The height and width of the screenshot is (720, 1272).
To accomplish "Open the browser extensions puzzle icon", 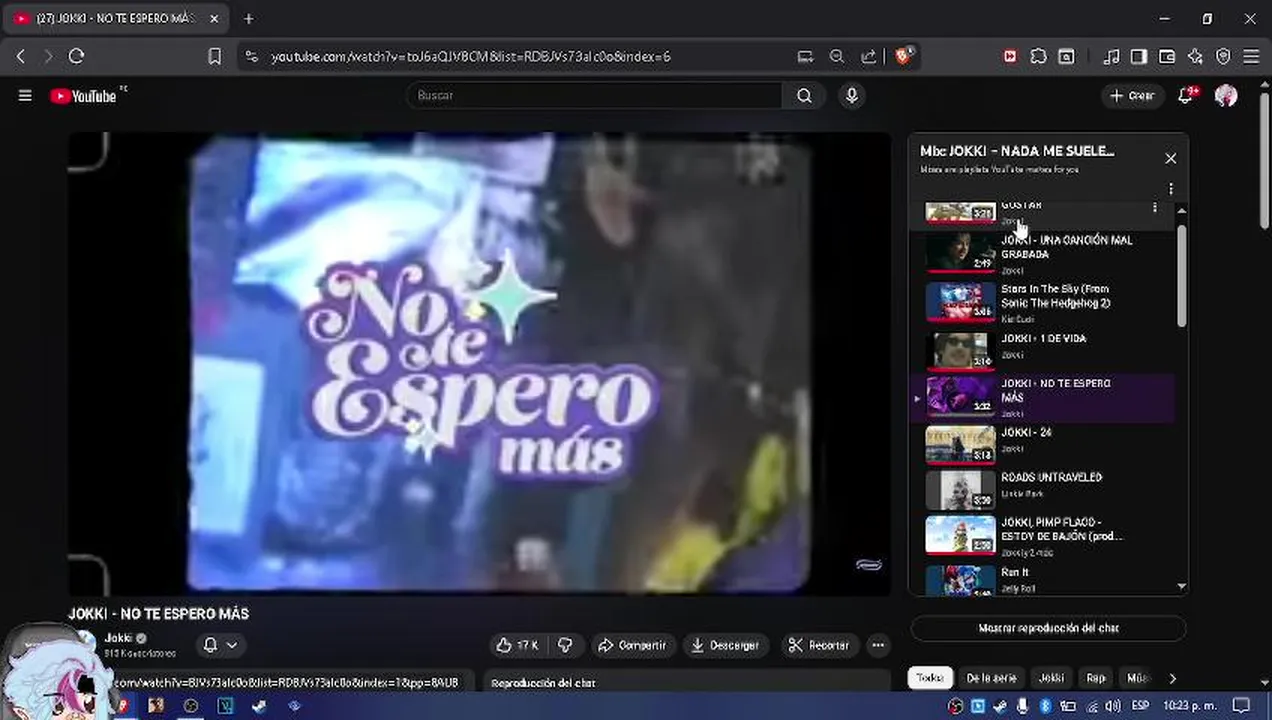I will pos(1038,57).
